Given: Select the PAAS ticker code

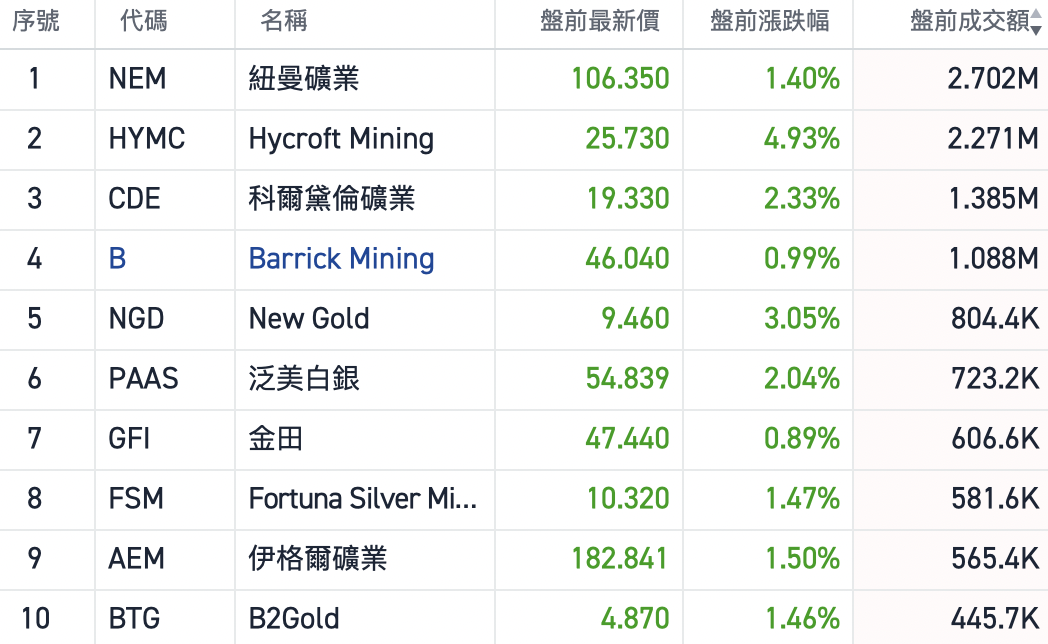Looking at the screenshot, I should click(143, 379).
